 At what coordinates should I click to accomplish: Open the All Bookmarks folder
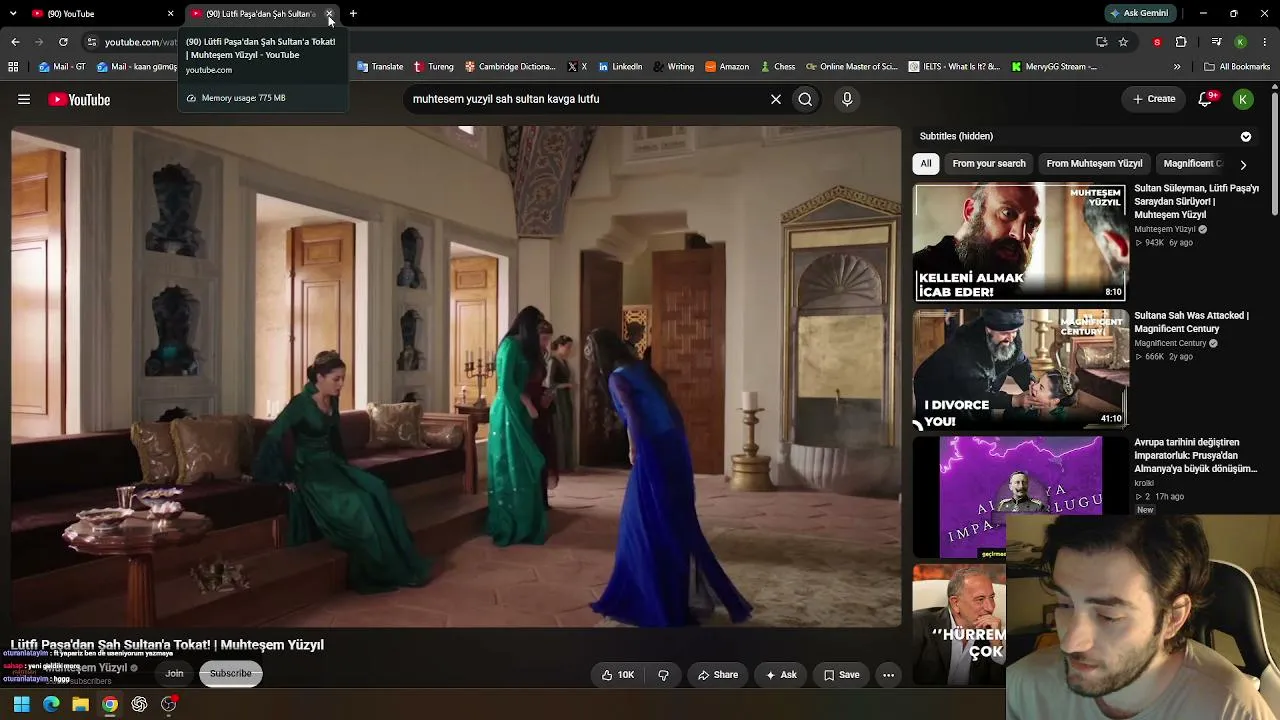[x=1237, y=67]
